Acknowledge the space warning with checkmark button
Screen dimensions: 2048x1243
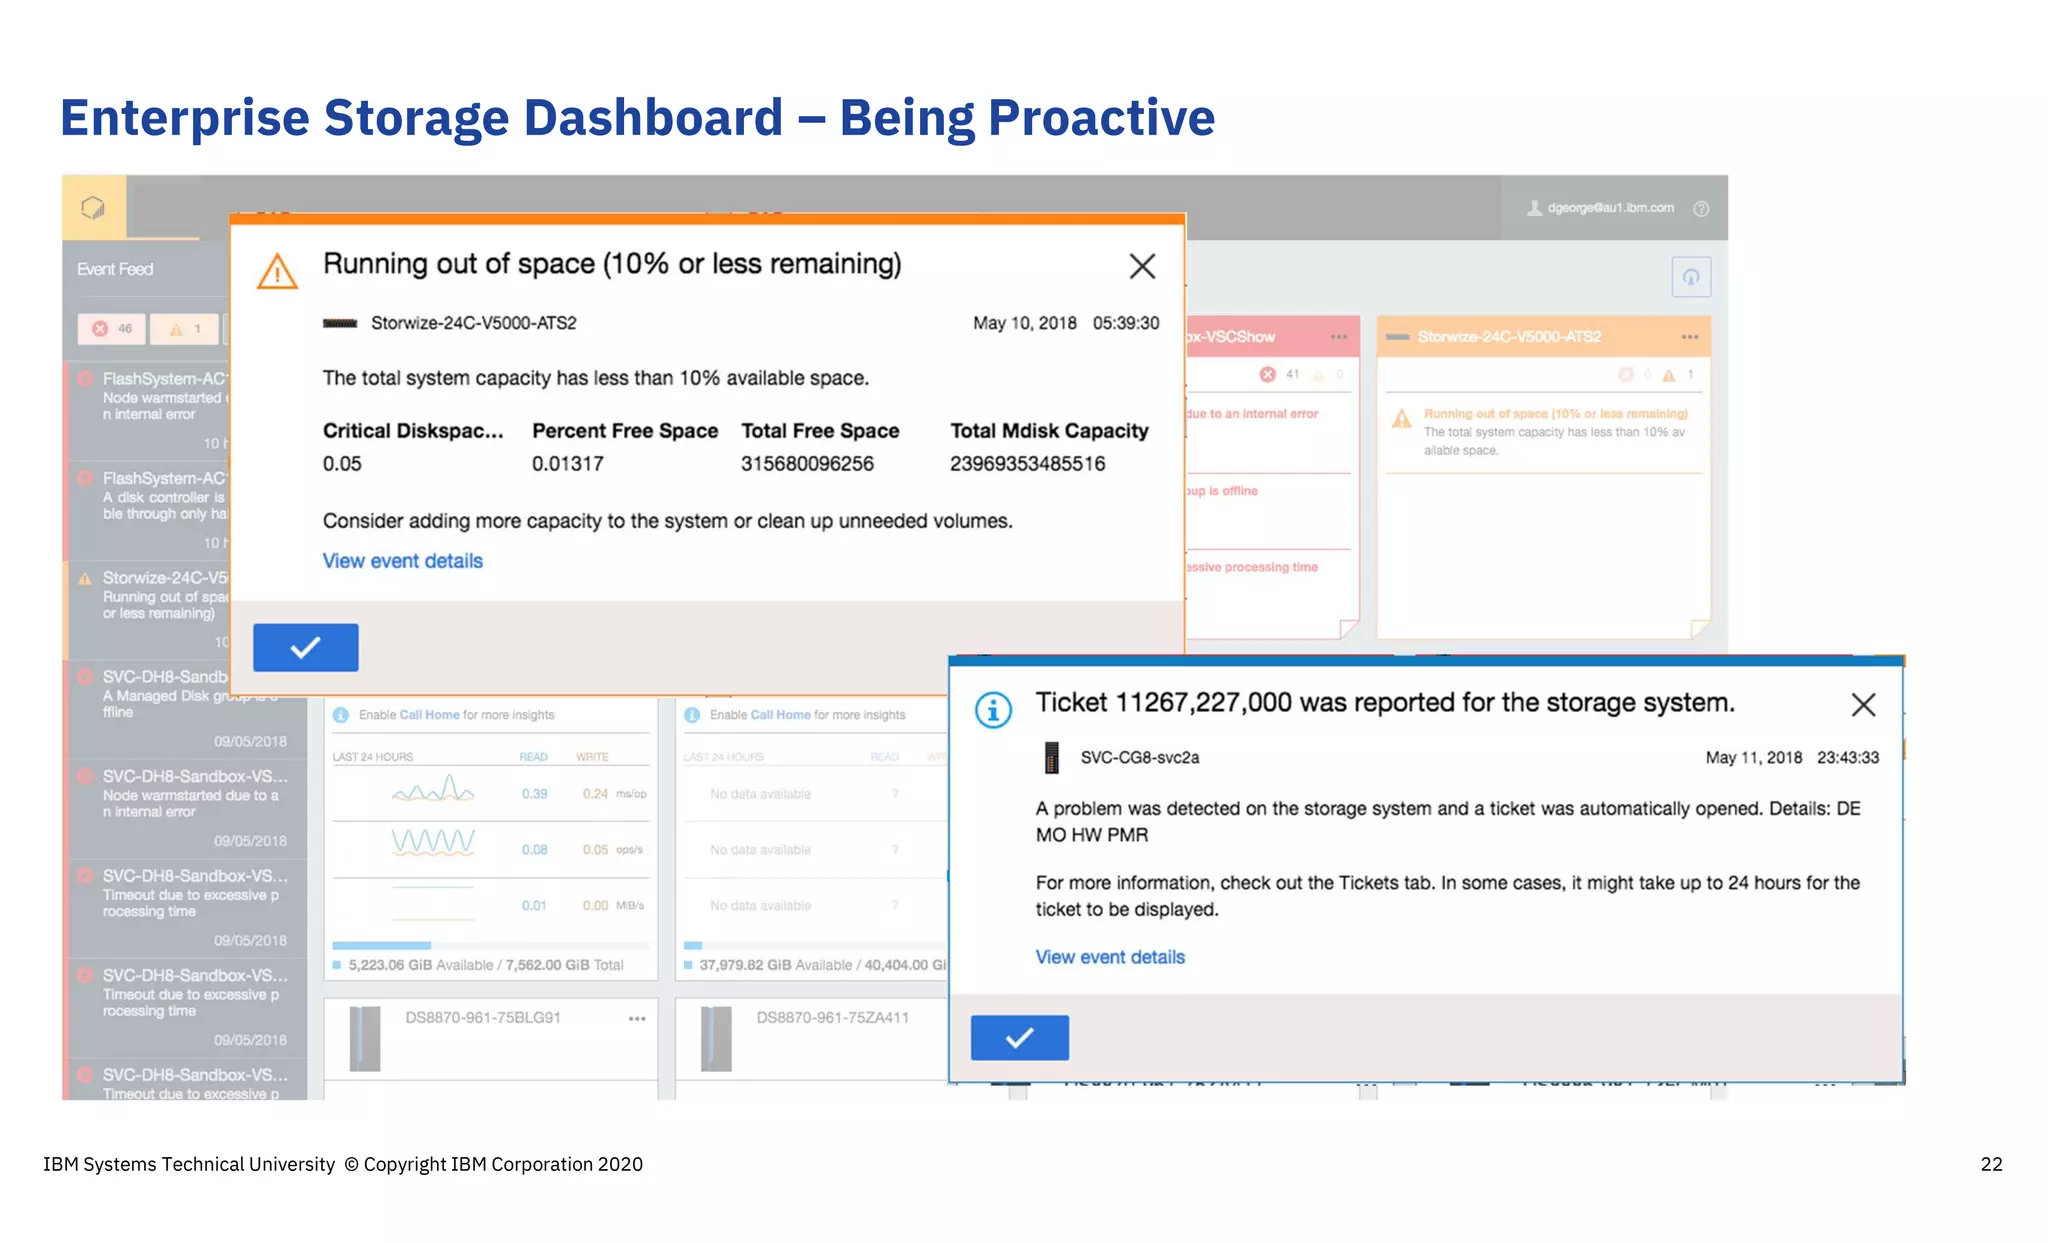(x=305, y=647)
